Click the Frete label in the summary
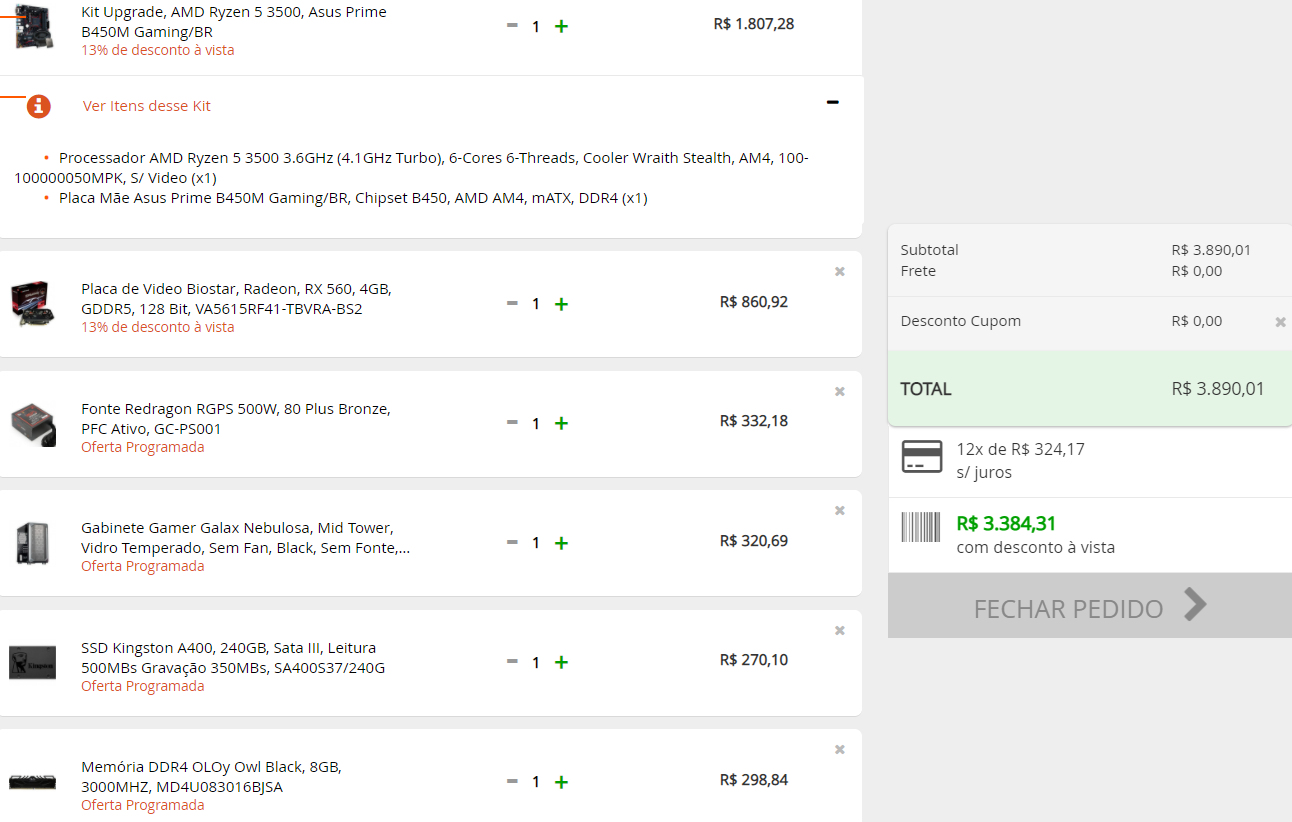Viewport: 1292px width, 822px height. pyautogui.click(x=918, y=271)
